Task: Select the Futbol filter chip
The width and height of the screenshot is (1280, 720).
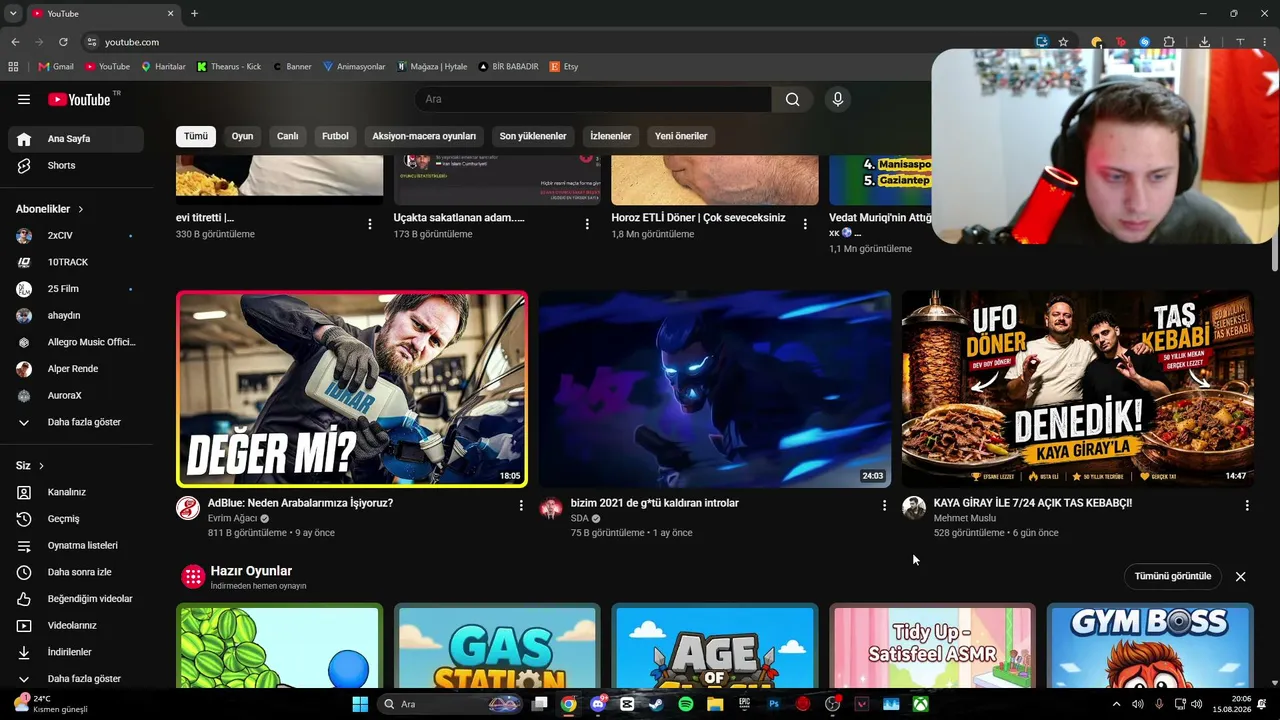Action: [336, 136]
